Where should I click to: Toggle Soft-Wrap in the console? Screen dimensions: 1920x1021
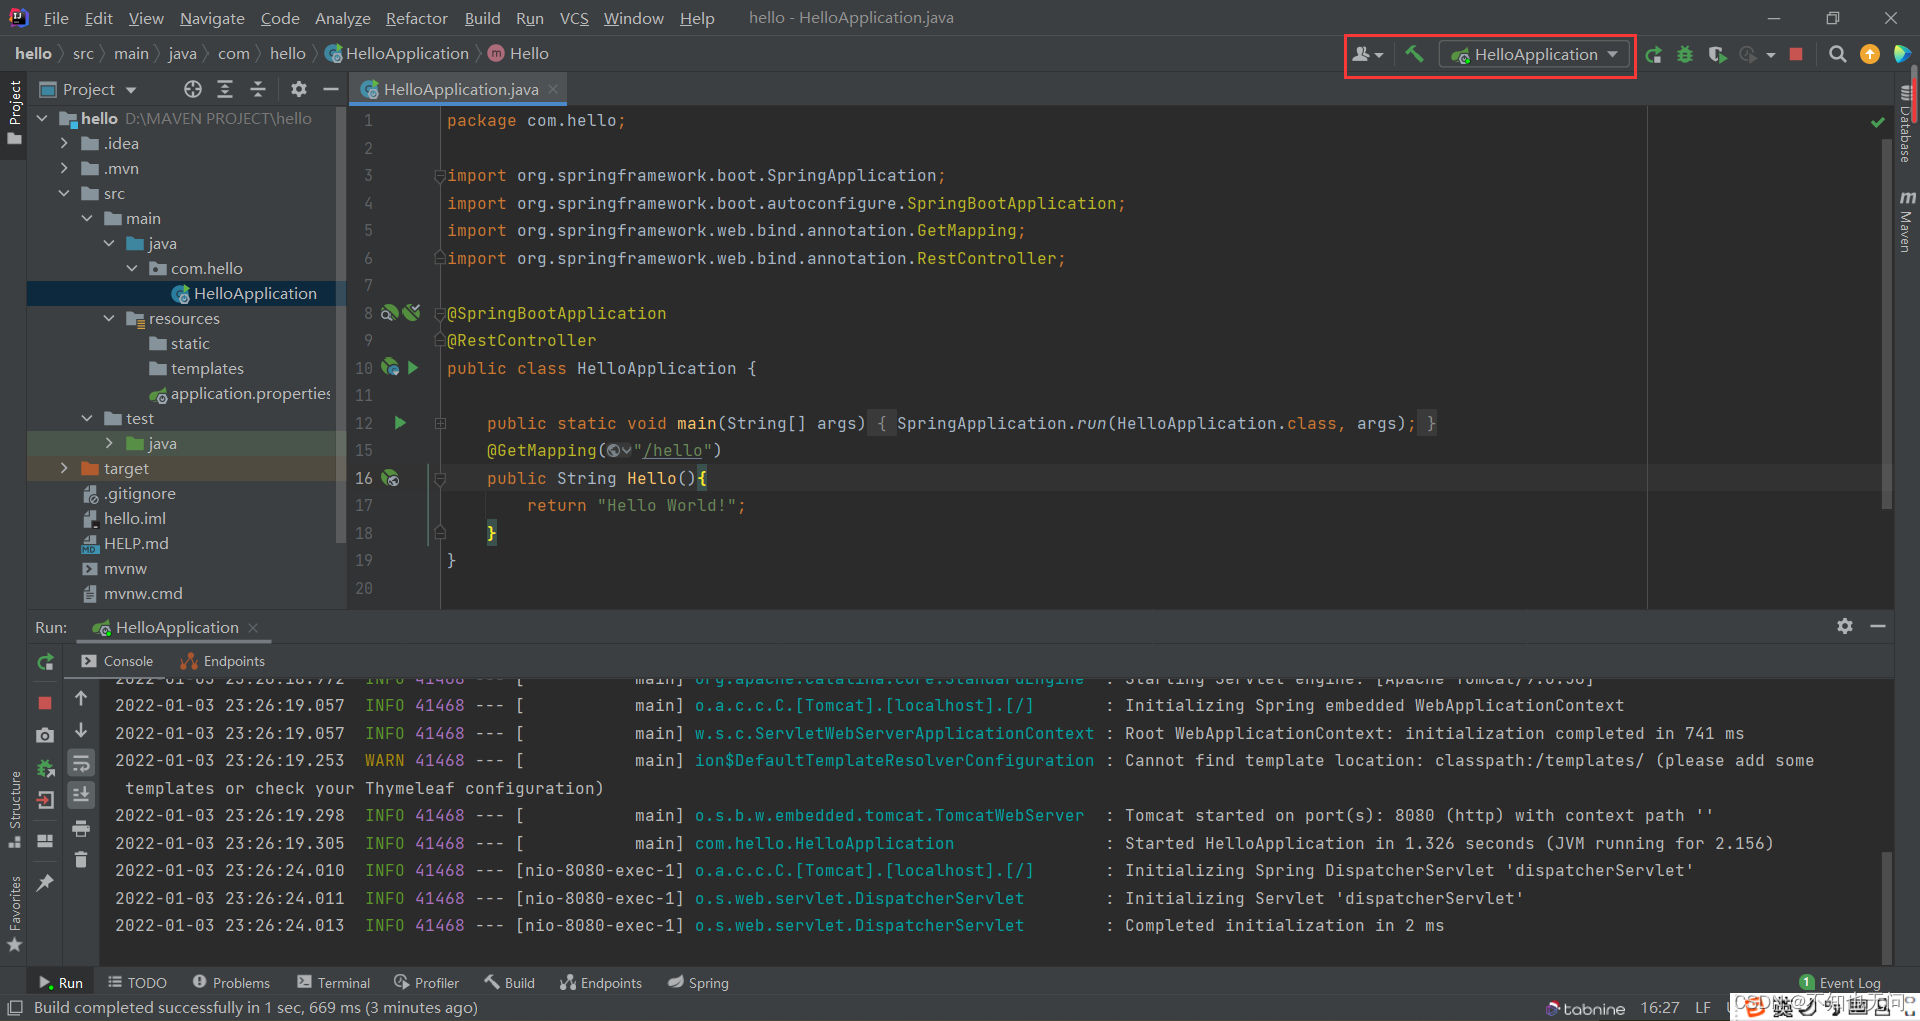[x=81, y=764]
